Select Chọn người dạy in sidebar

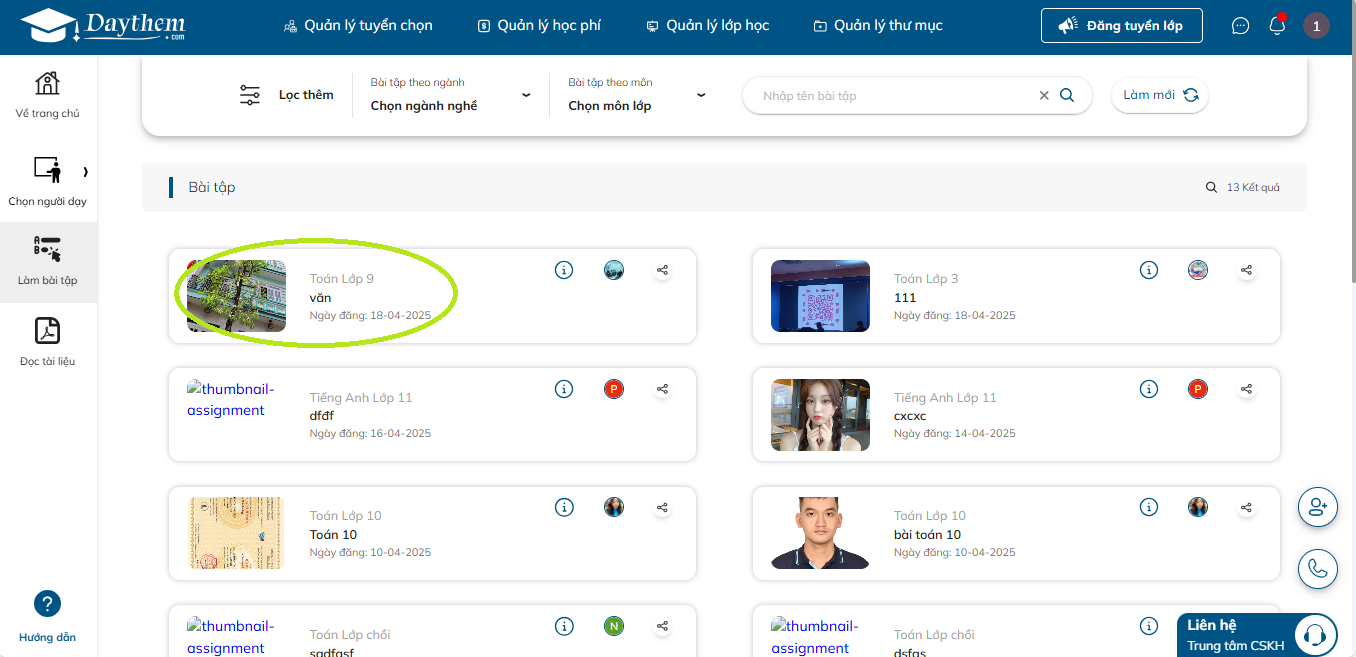click(47, 181)
